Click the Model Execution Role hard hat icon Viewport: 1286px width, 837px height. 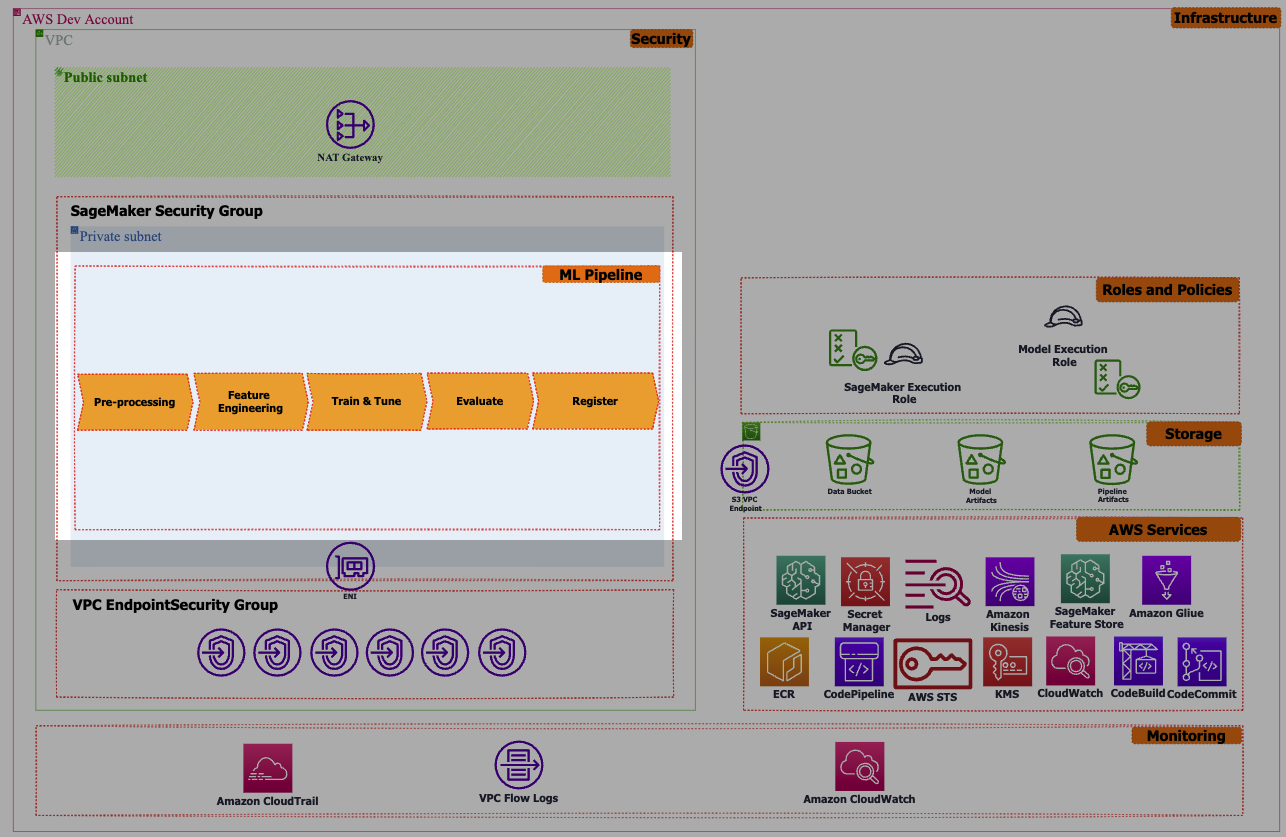(x=1064, y=316)
